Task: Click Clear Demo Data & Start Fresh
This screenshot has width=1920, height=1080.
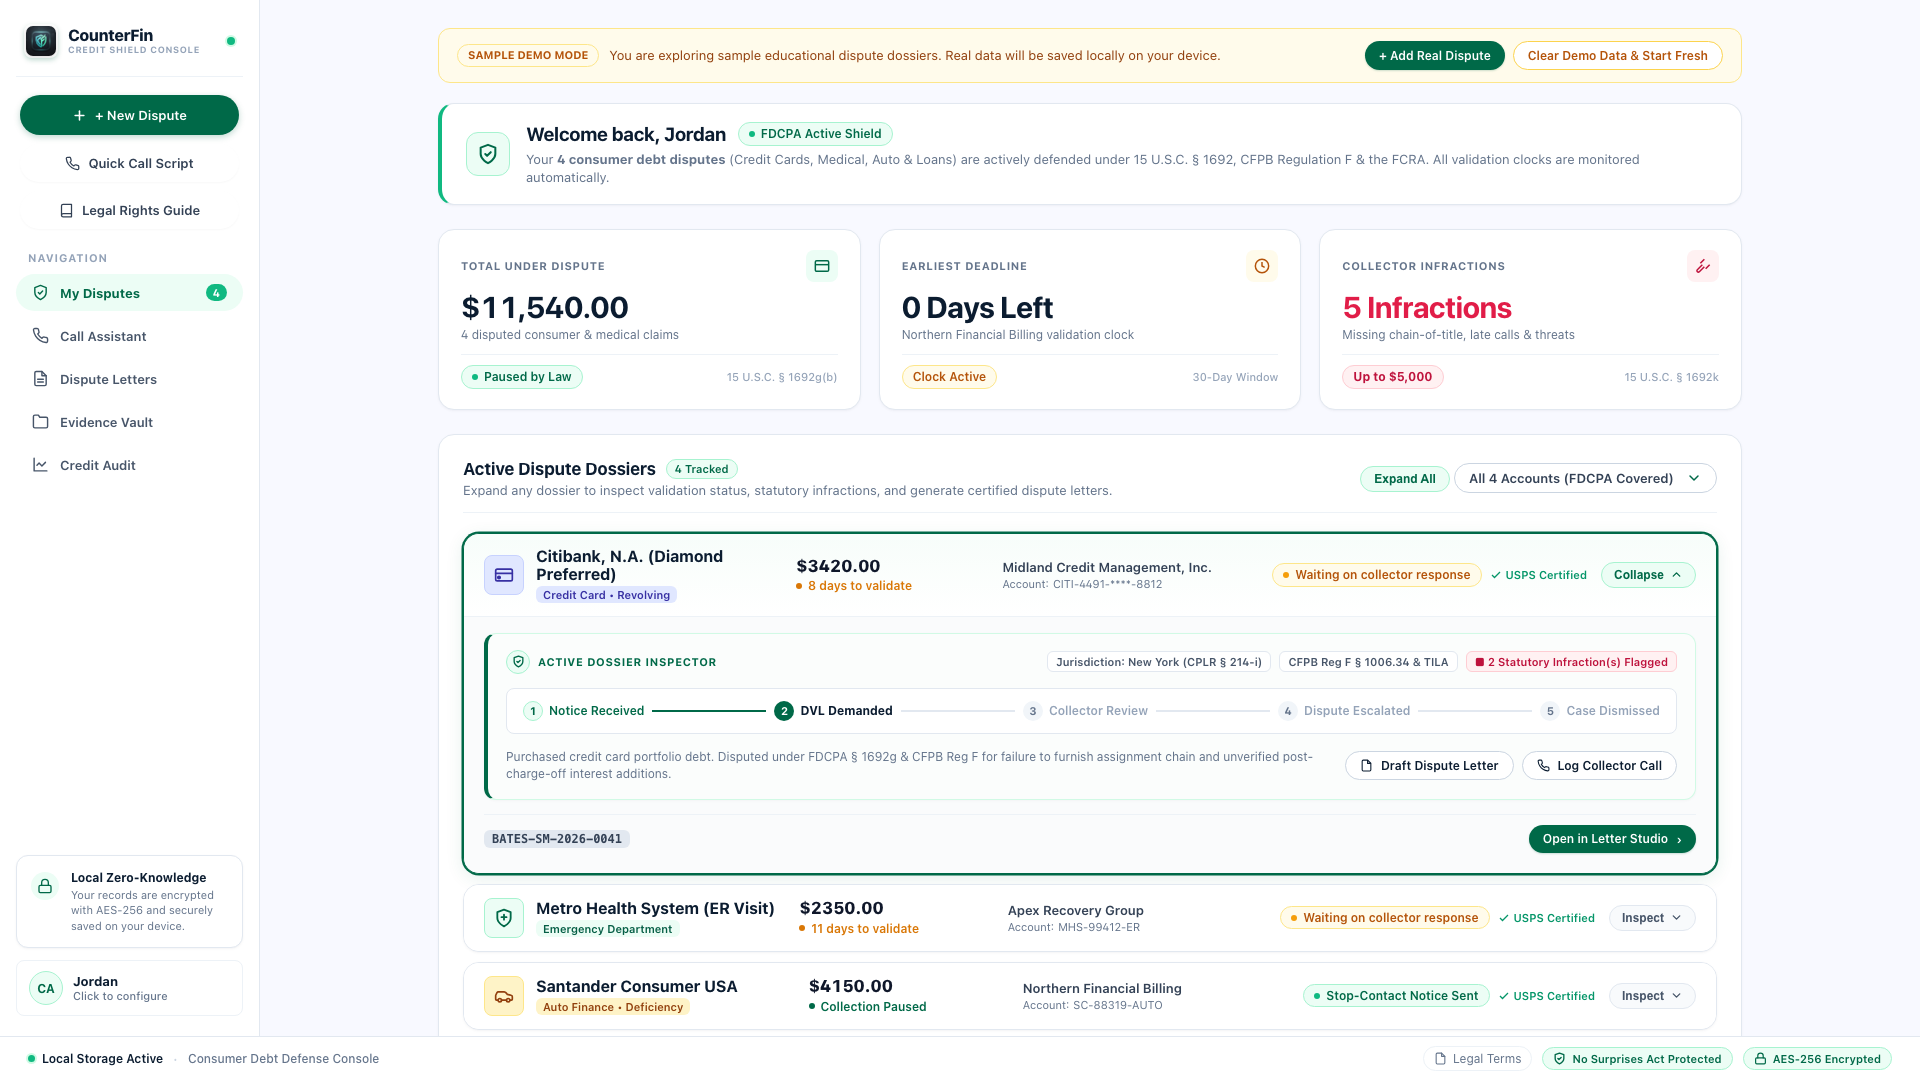Action: [1617, 55]
